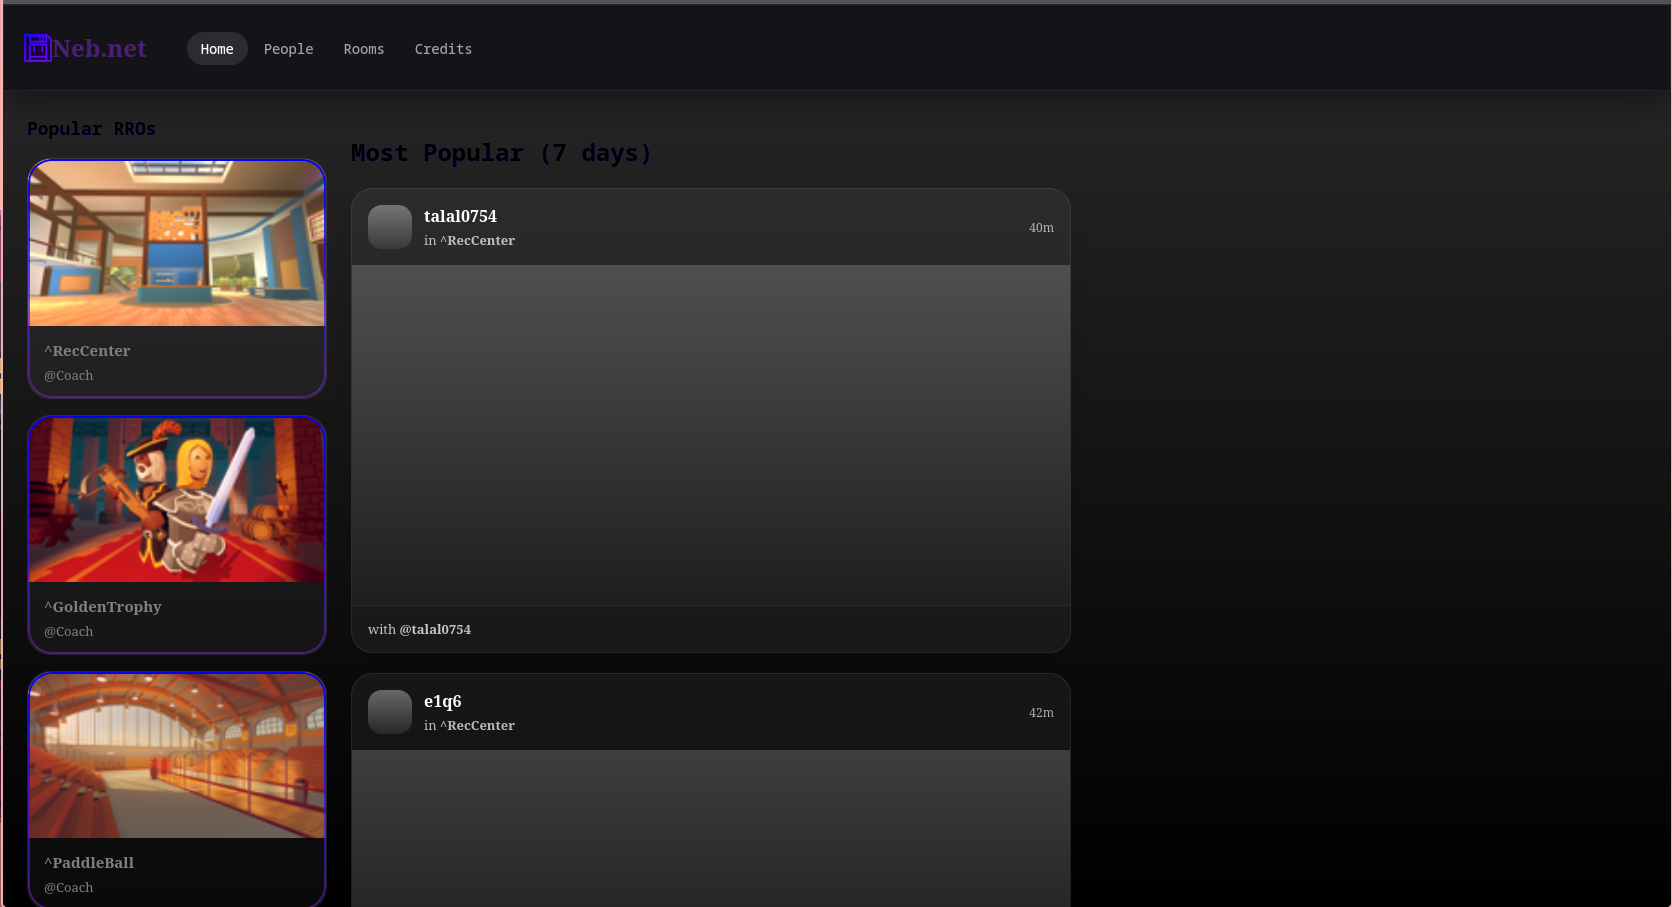Open @Coach under the ^GoldenTrophy card
Screen dimensions: 1672x907
[69, 632]
